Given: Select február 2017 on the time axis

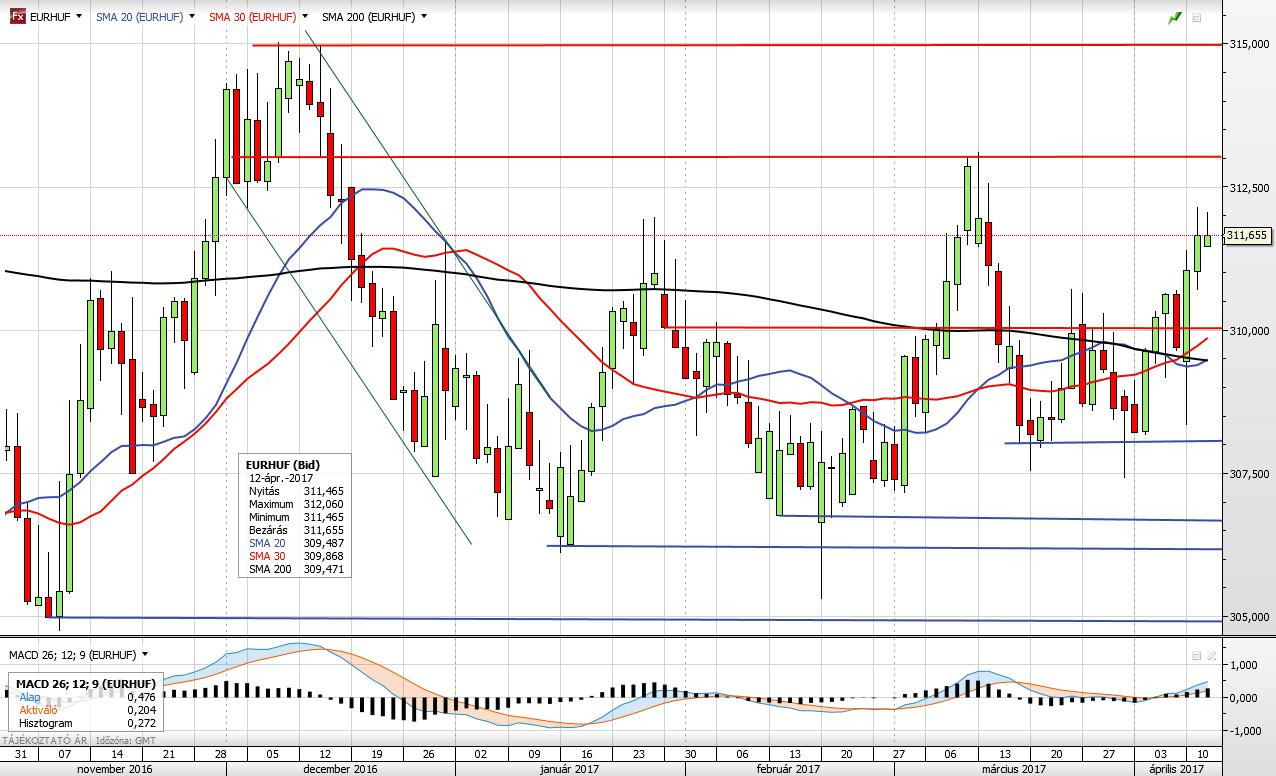Looking at the screenshot, I should (x=789, y=769).
